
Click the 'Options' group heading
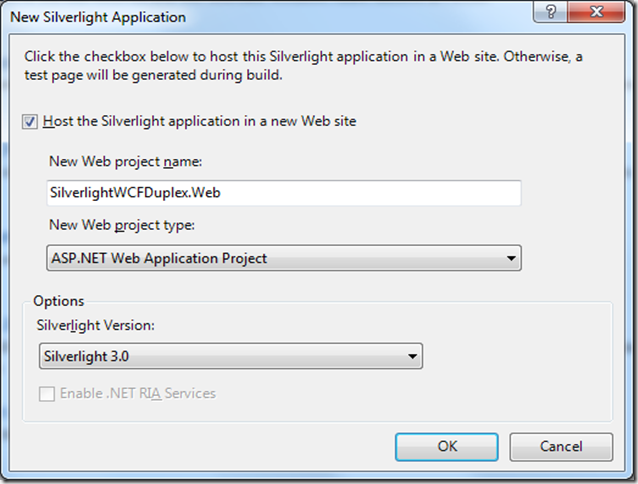[58, 300]
